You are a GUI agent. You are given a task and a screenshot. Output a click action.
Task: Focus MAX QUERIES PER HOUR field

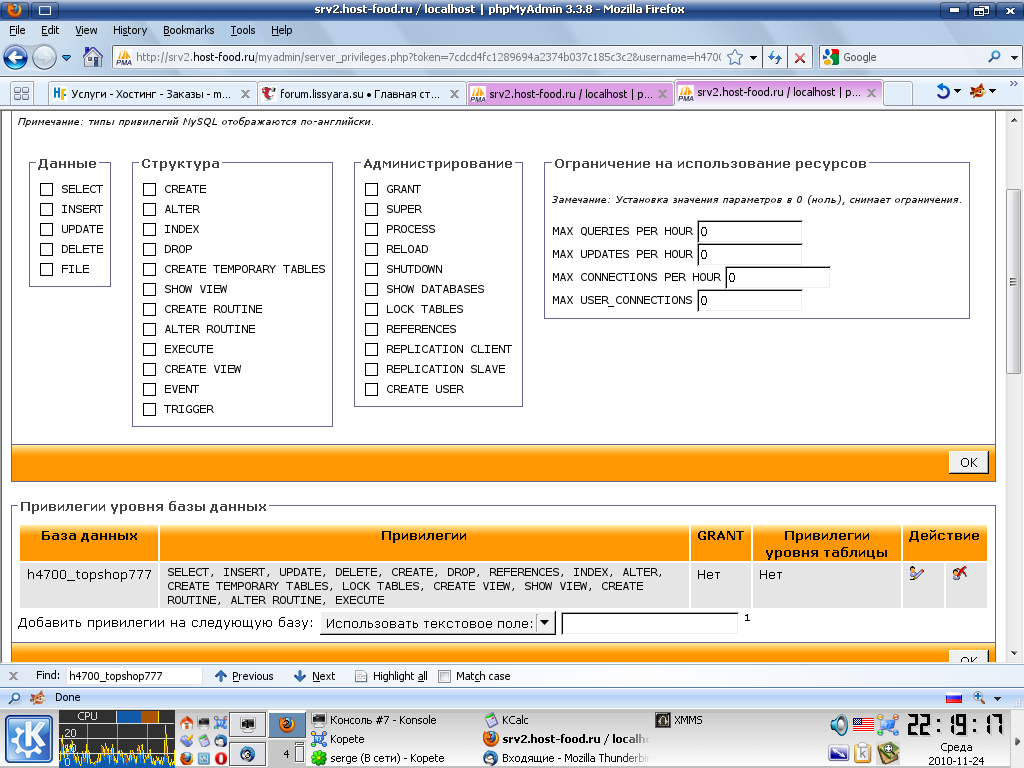[750, 232]
